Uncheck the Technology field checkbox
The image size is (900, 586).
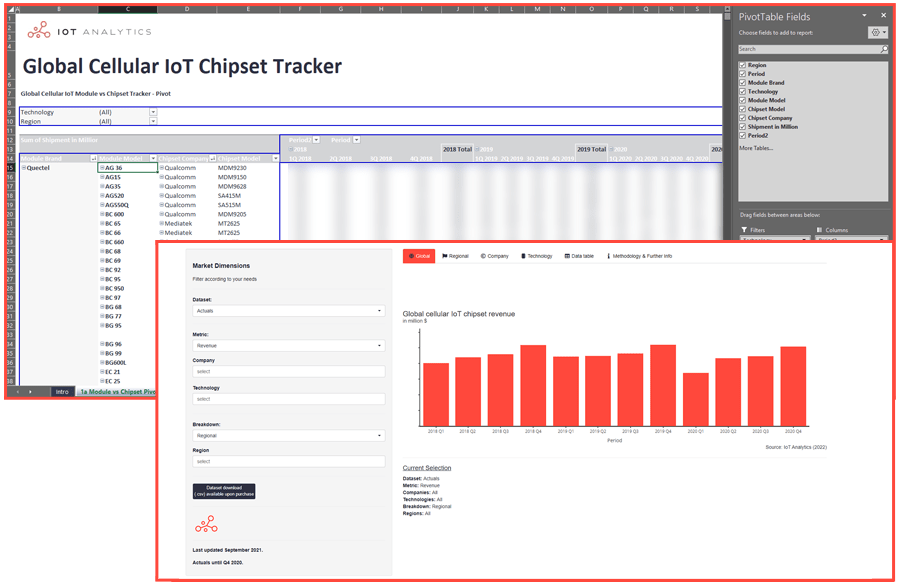(742, 92)
